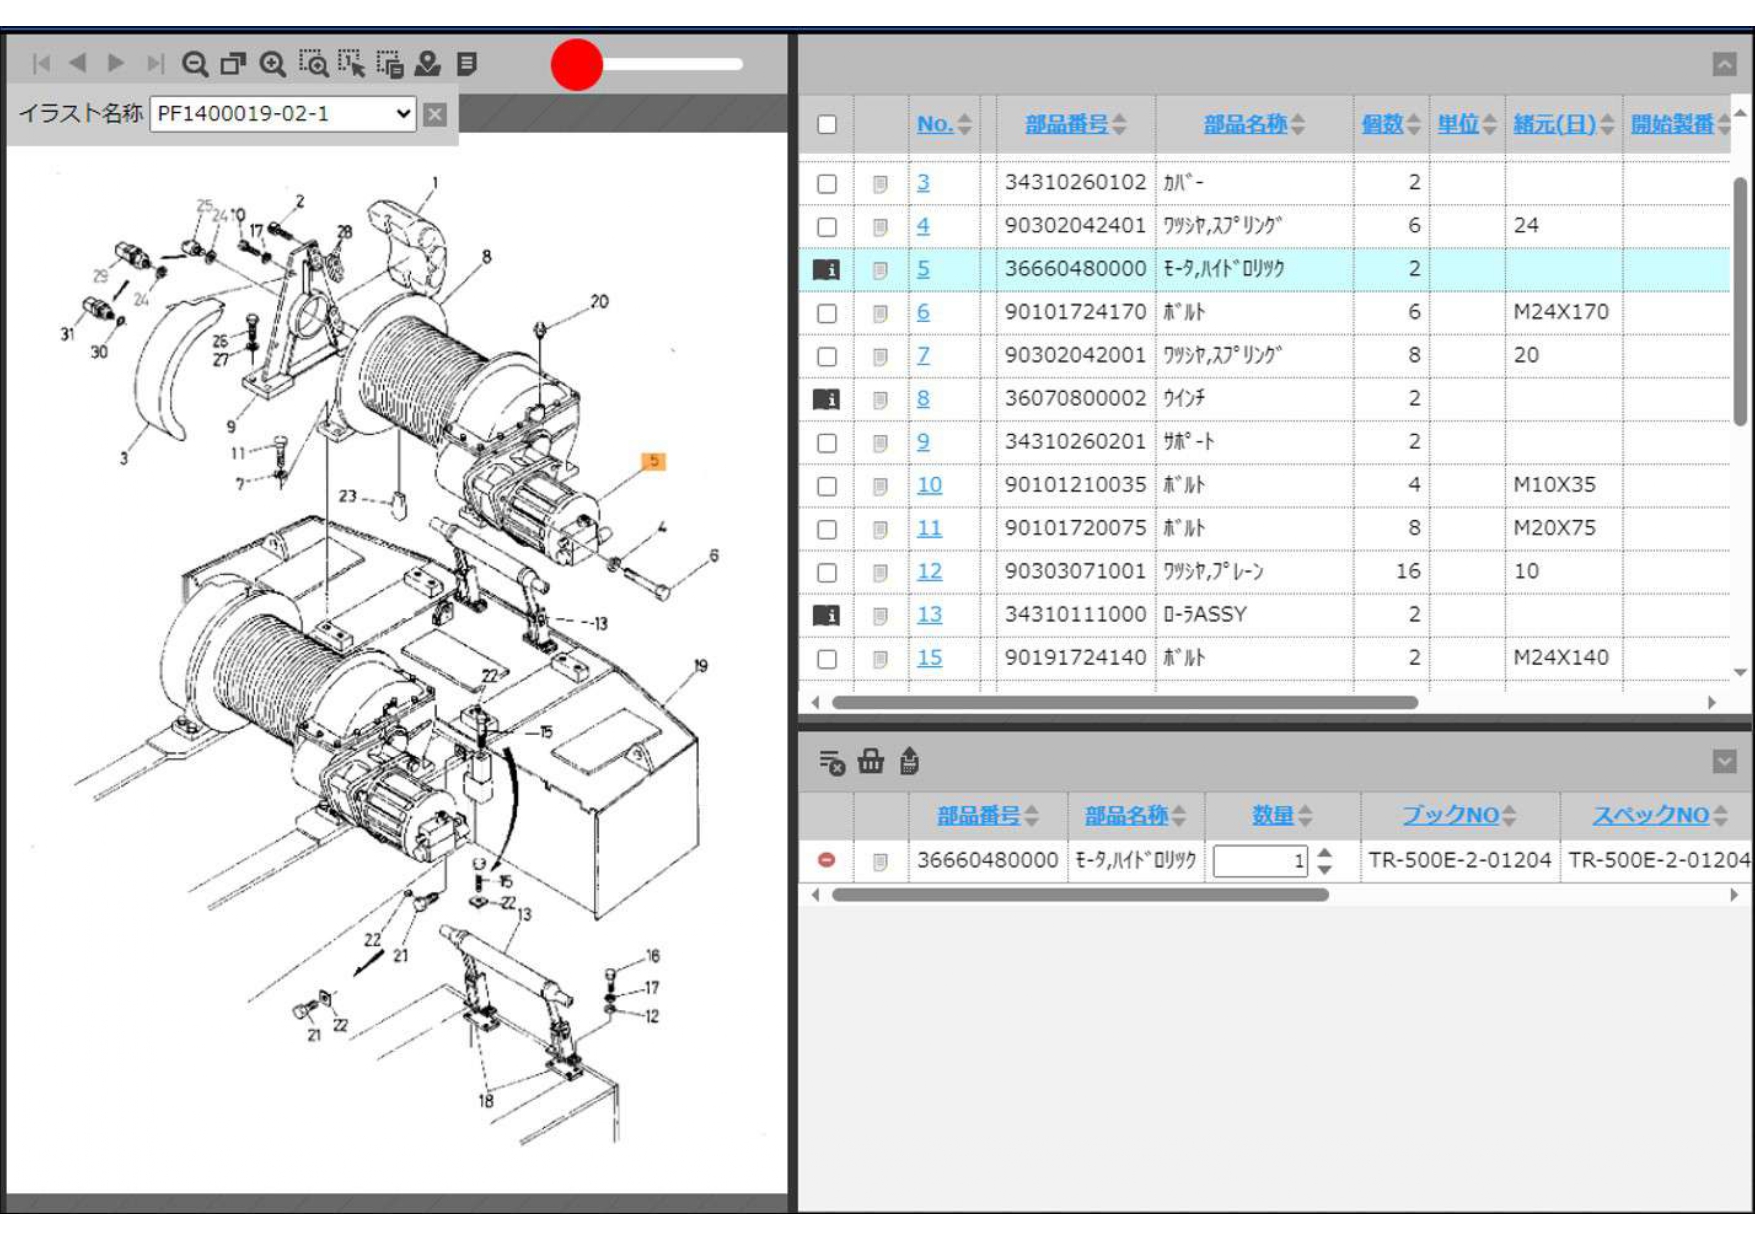Image resolution: width=1755 pixels, height=1240 pixels.
Task: Click the zoom out magnifier icon
Action: (x=195, y=64)
